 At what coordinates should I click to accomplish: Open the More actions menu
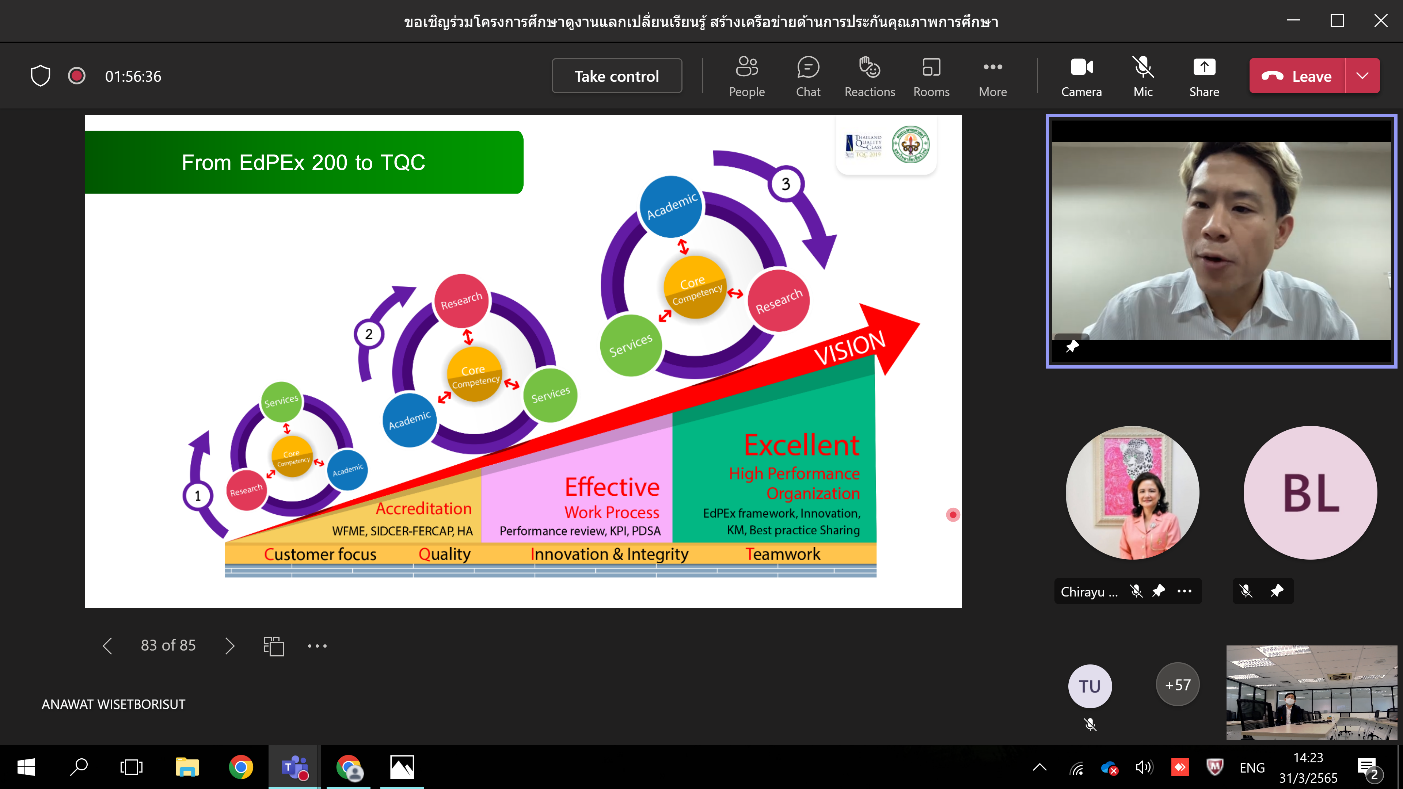point(992,76)
